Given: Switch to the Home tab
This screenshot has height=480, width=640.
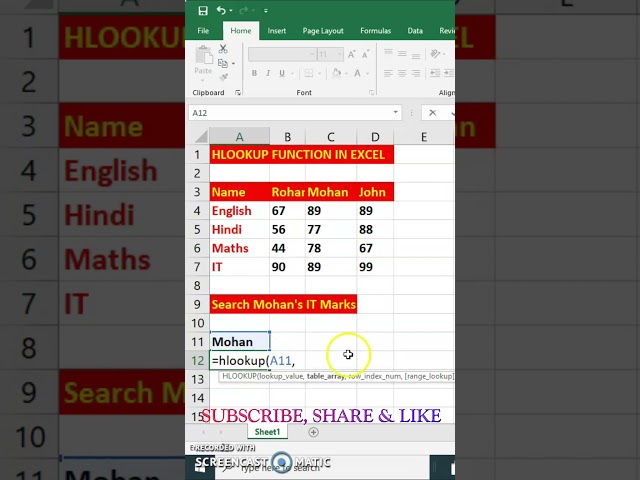Looking at the screenshot, I should pyautogui.click(x=241, y=31).
